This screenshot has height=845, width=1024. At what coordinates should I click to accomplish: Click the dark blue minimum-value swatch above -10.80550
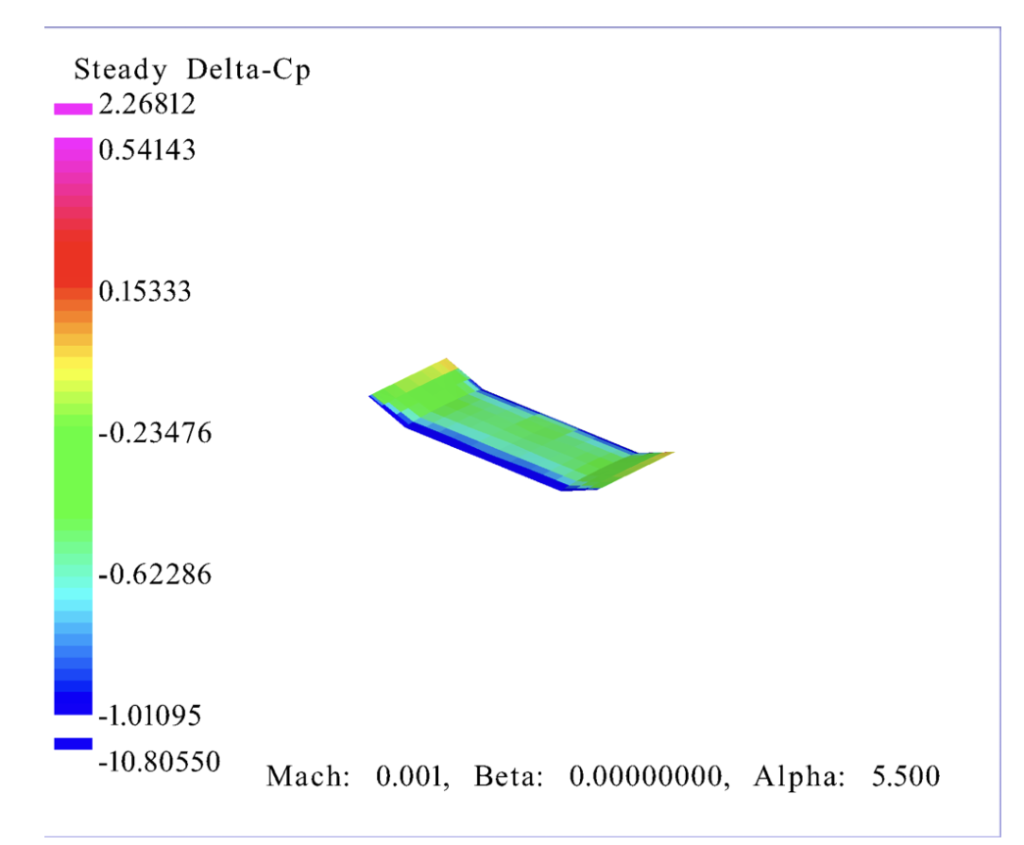pyautogui.click(x=73, y=744)
